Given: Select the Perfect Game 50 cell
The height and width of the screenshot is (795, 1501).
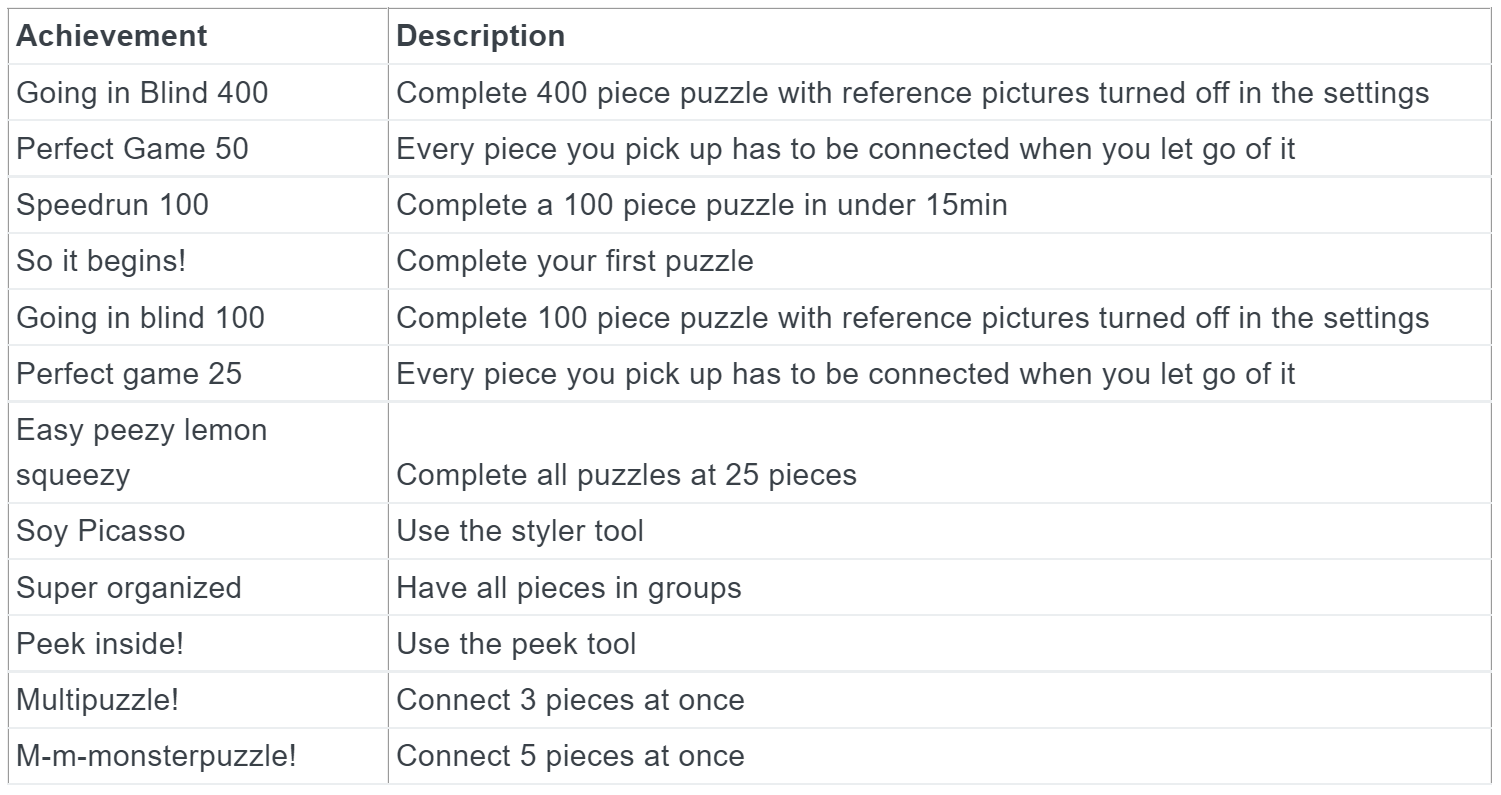Looking at the screenshot, I should point(132,149).
